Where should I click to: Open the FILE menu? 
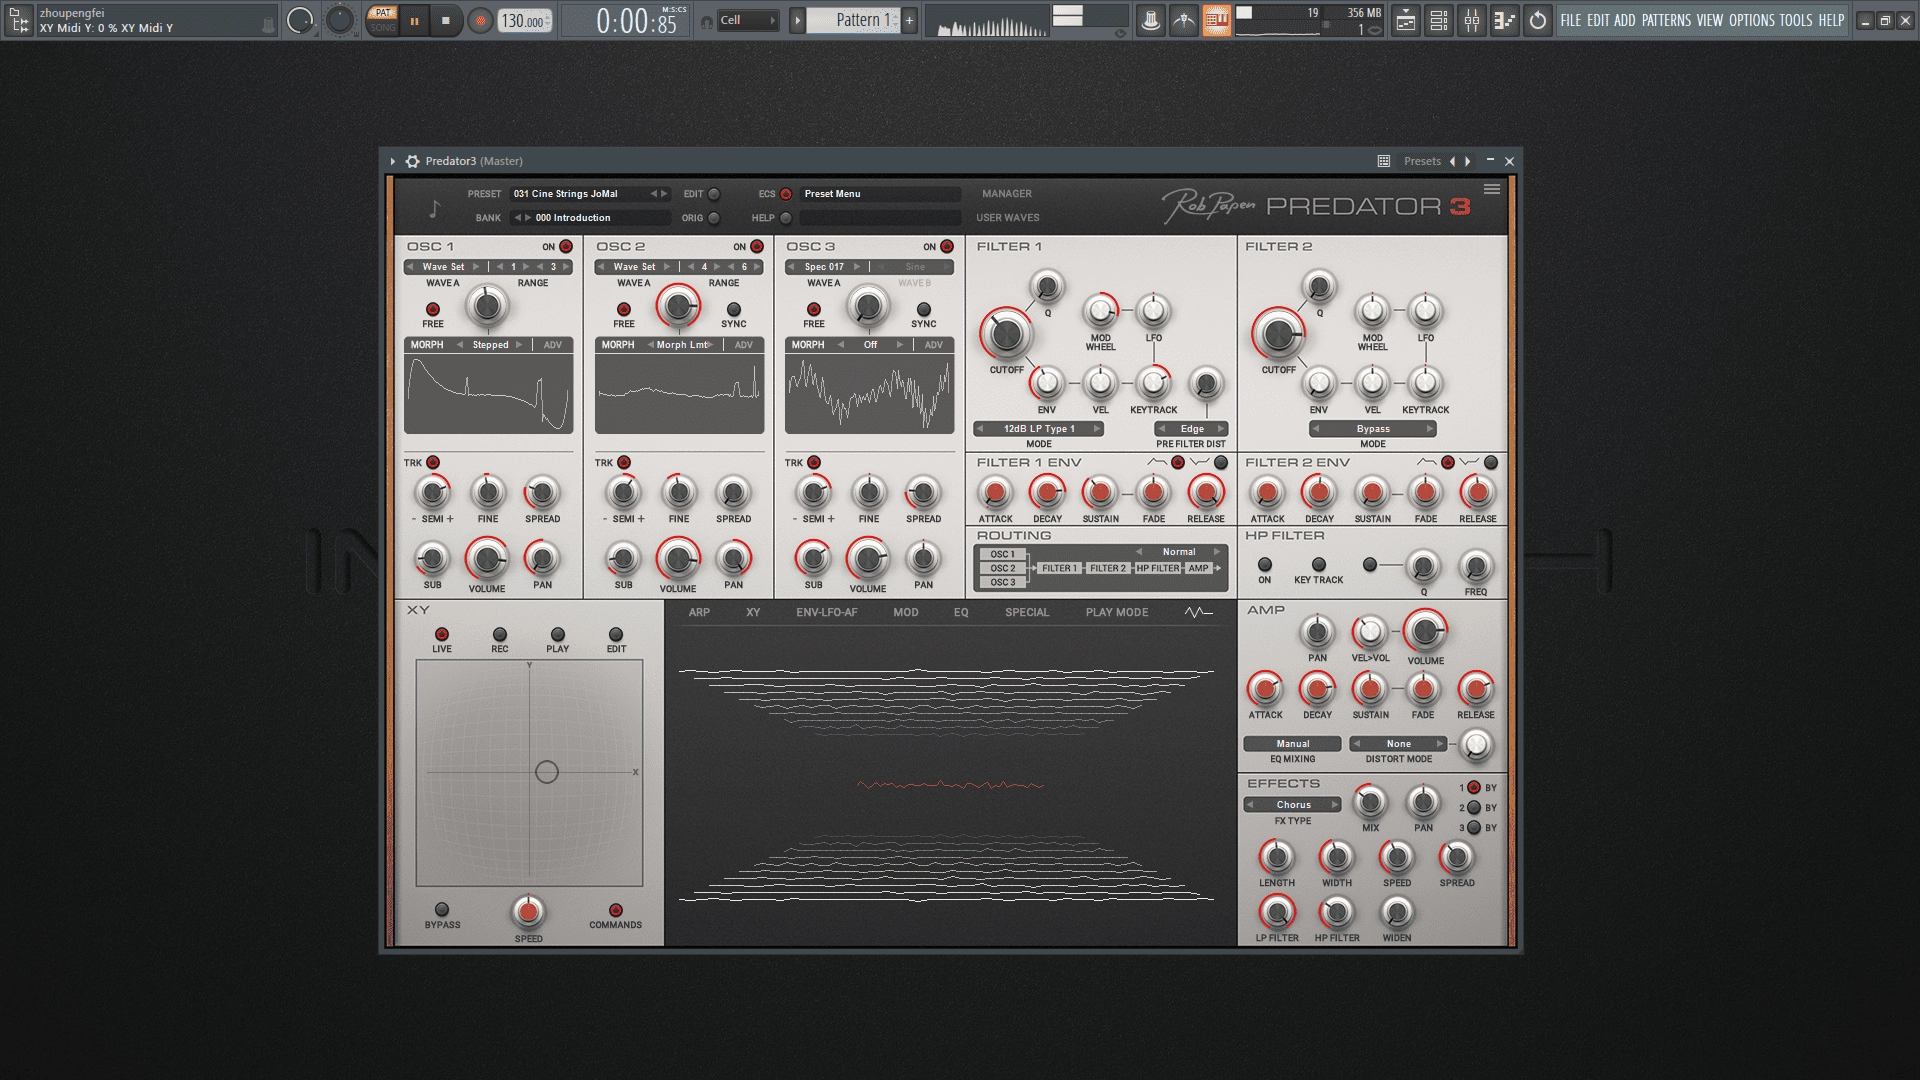point(1571,20)
